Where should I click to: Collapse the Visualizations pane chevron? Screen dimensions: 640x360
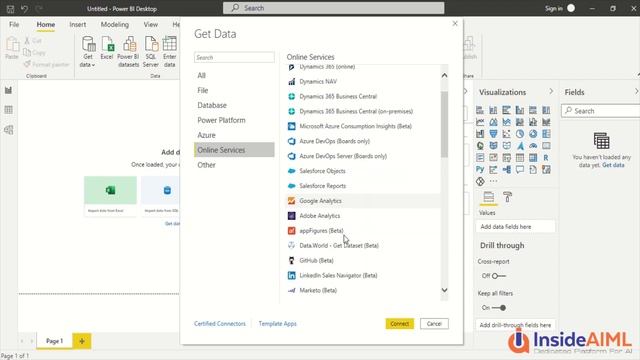coord(551,91)
